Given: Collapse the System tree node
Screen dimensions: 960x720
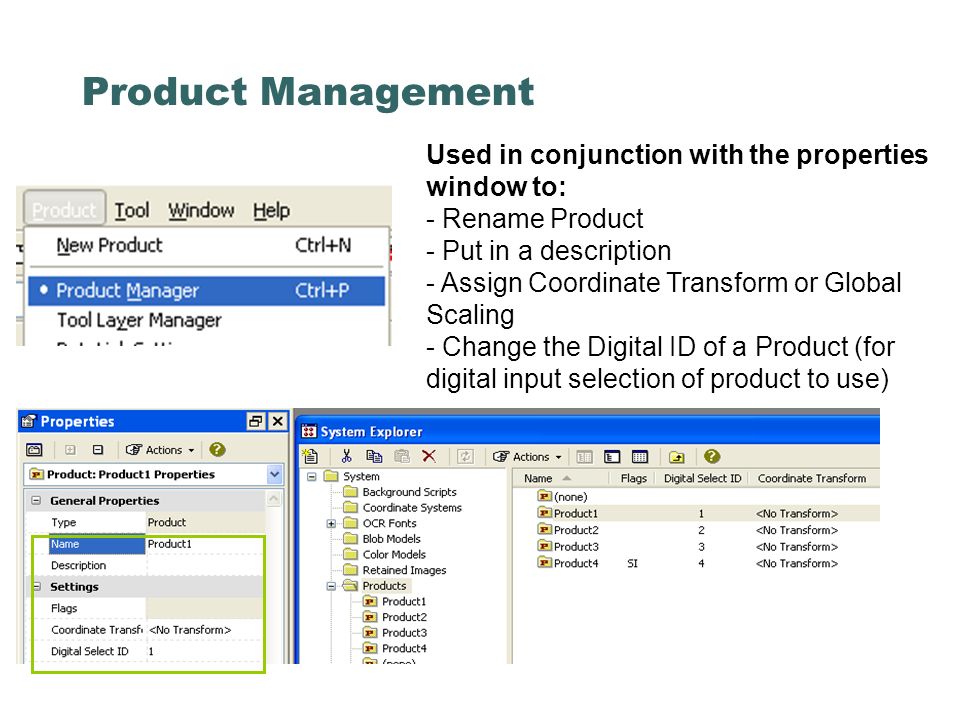Looking at the screenshot, I should pos(312,476).
